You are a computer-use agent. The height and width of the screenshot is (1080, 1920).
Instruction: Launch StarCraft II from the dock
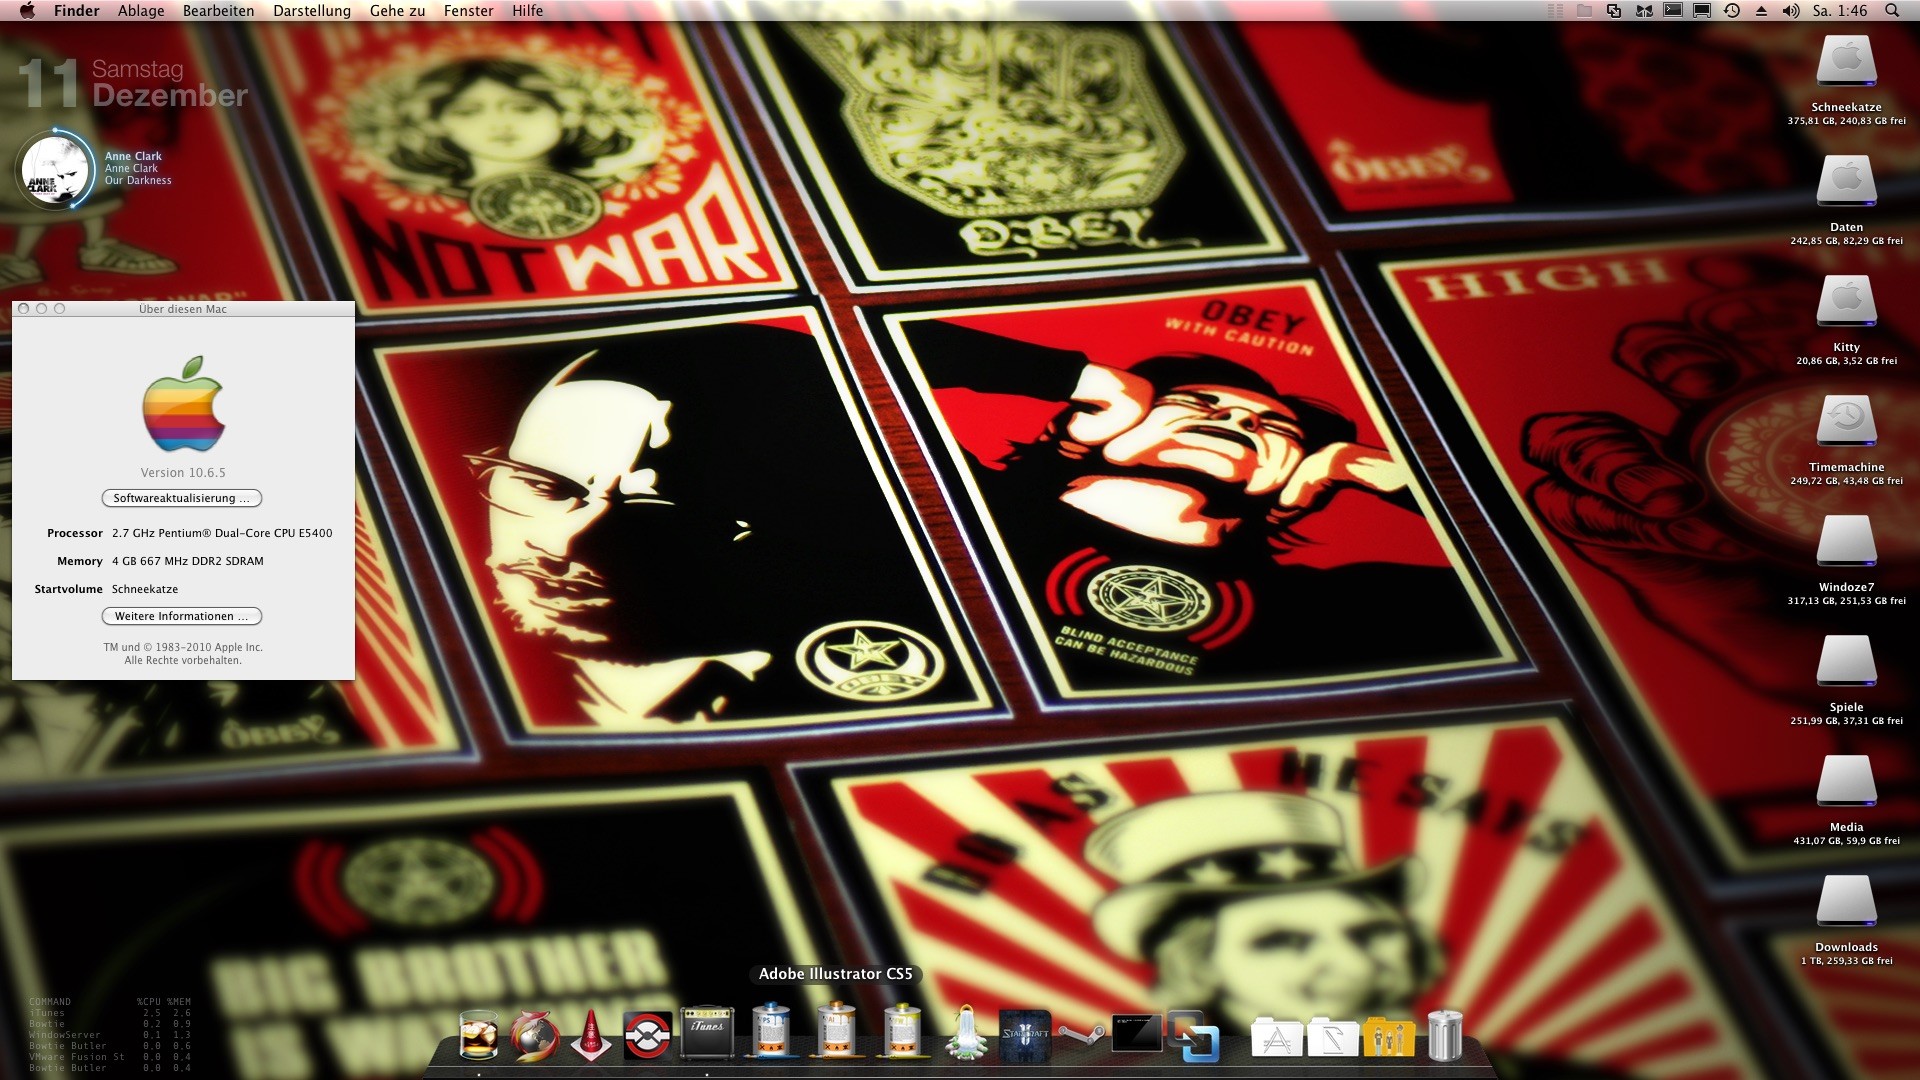pos(1025,1035)
